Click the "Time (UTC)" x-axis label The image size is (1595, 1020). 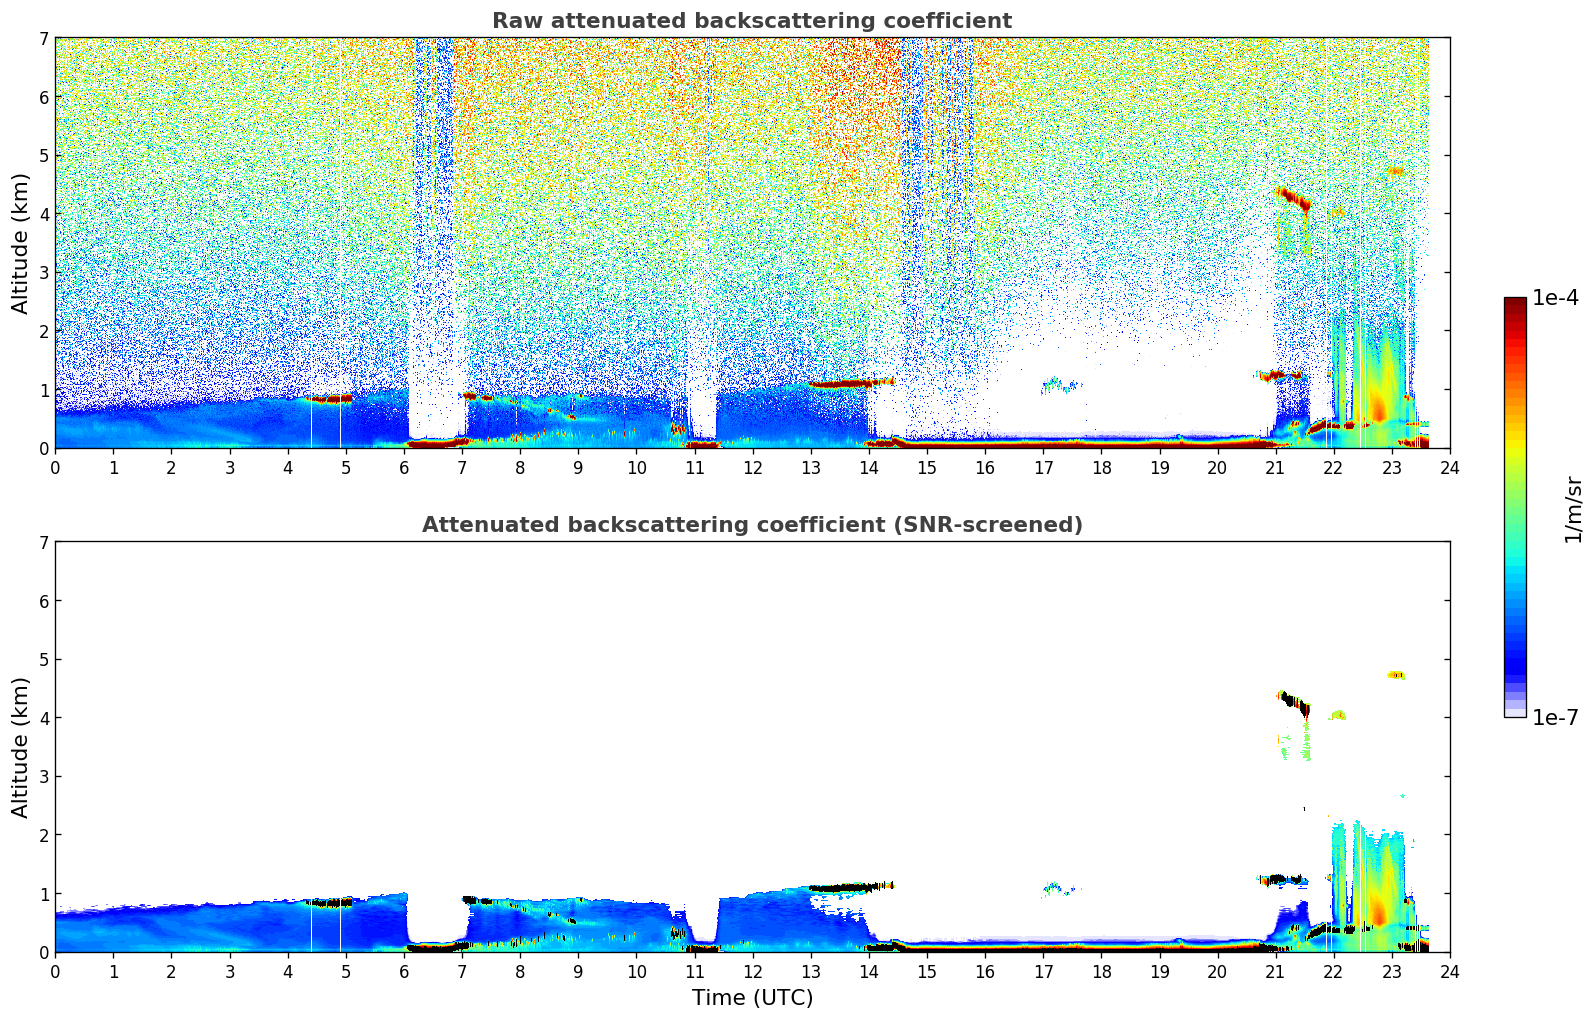[752, 997]
